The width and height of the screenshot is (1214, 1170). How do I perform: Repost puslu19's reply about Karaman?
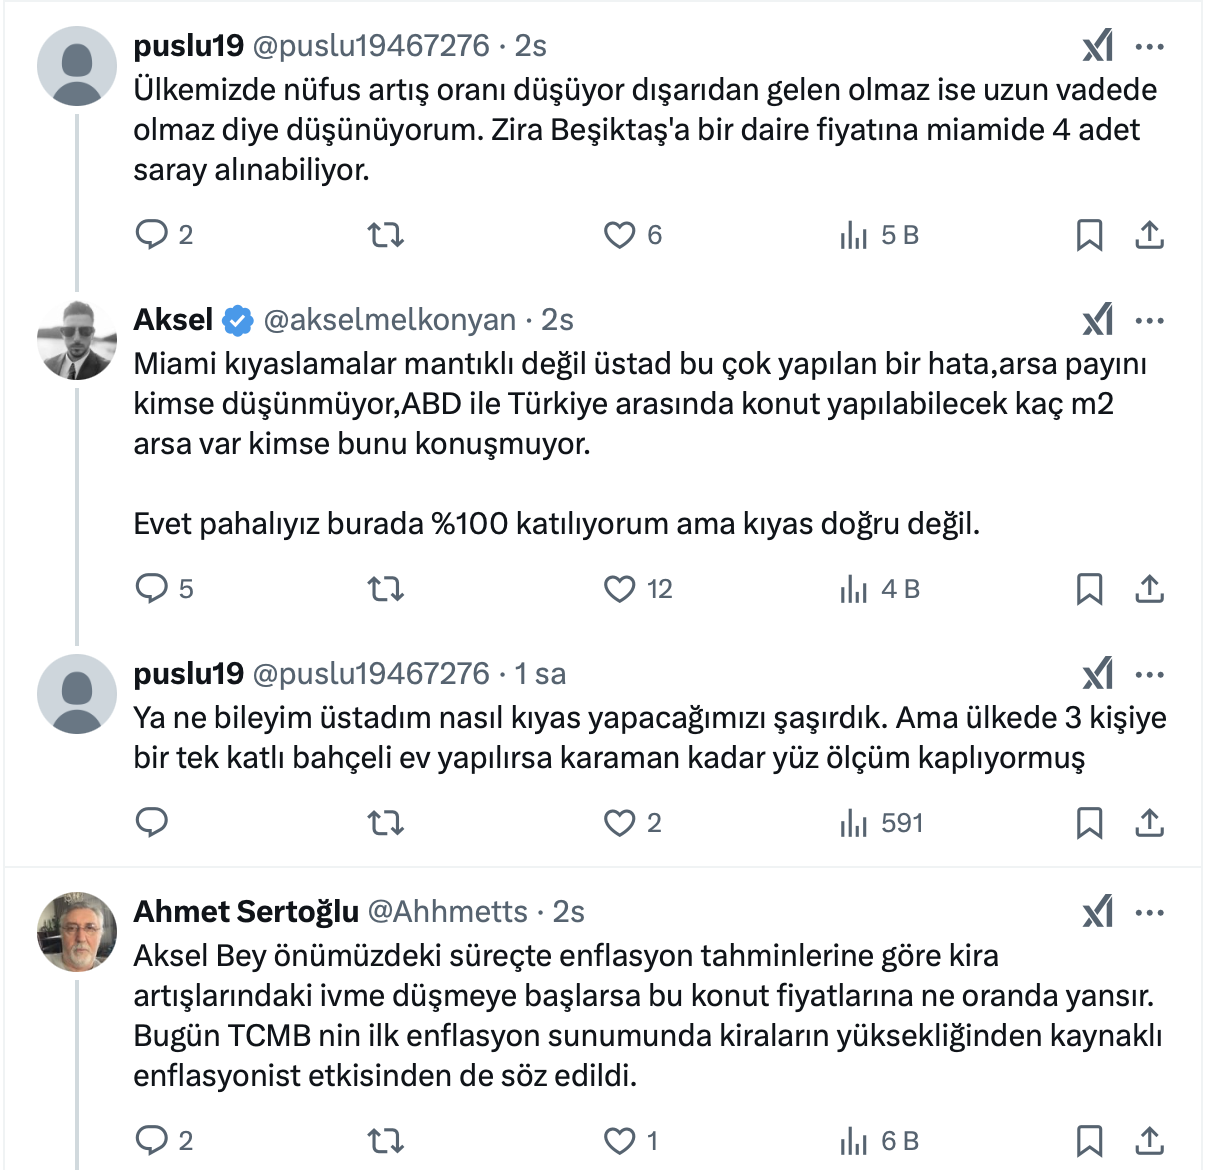coord(385,823)
